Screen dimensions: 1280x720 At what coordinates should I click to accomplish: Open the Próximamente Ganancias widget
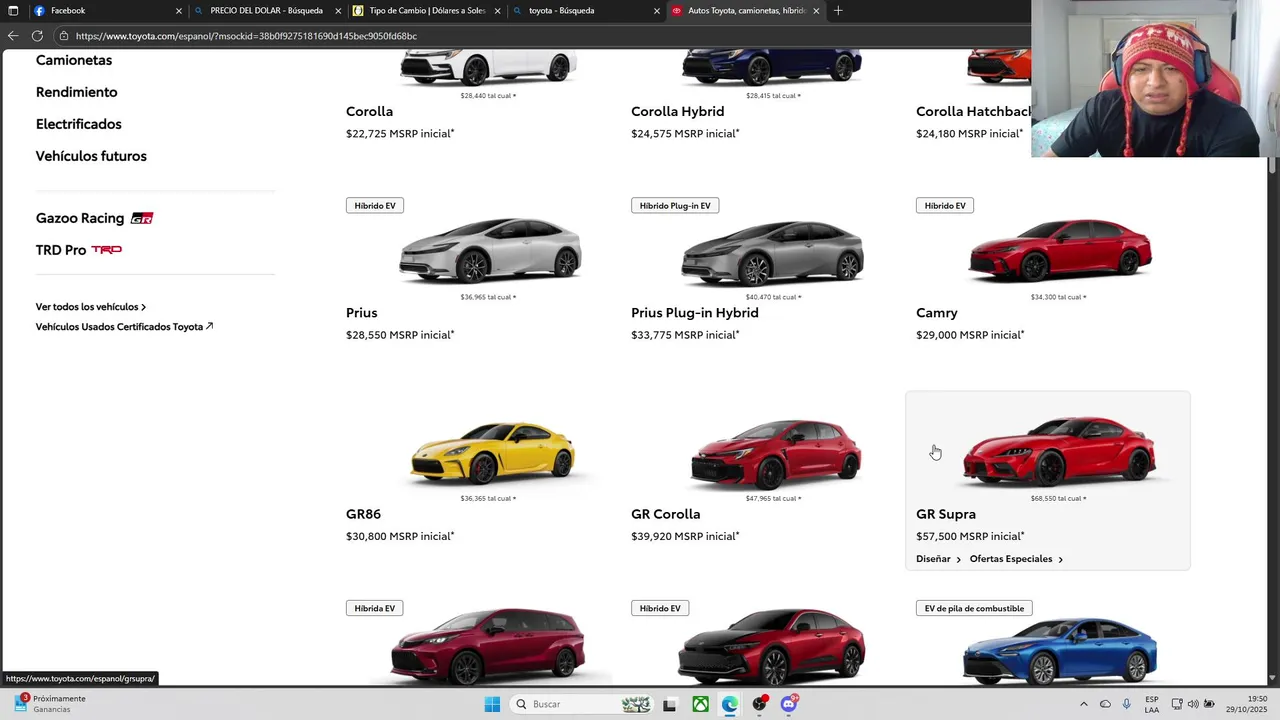[50, 704]
